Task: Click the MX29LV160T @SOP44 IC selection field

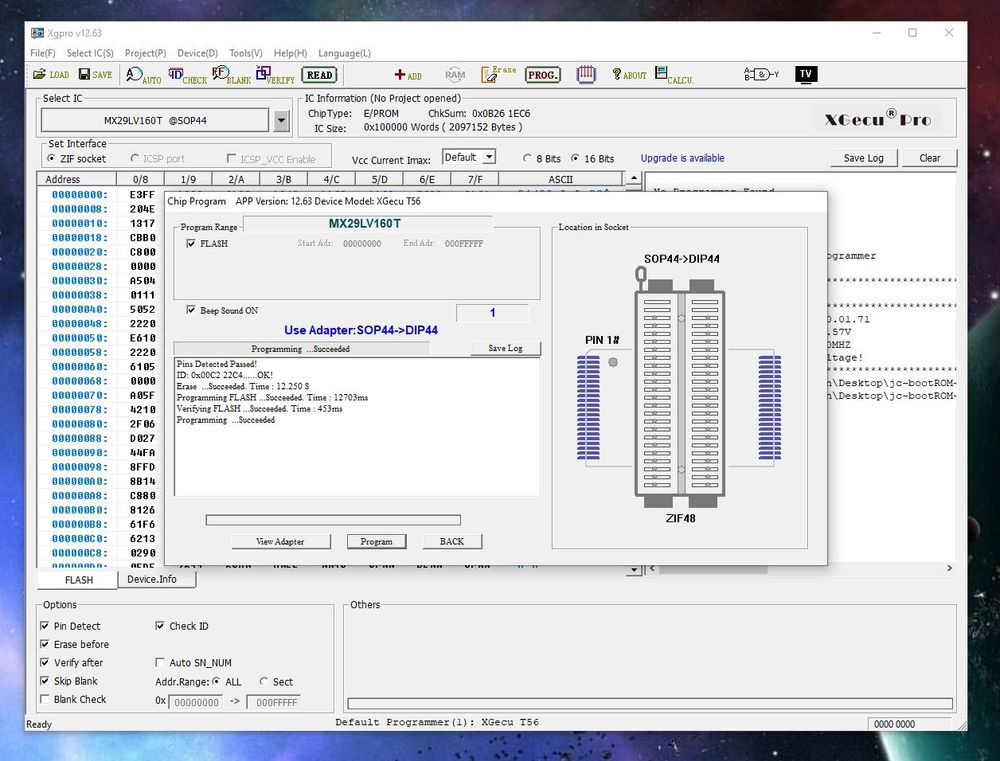Action: point(155,121)
